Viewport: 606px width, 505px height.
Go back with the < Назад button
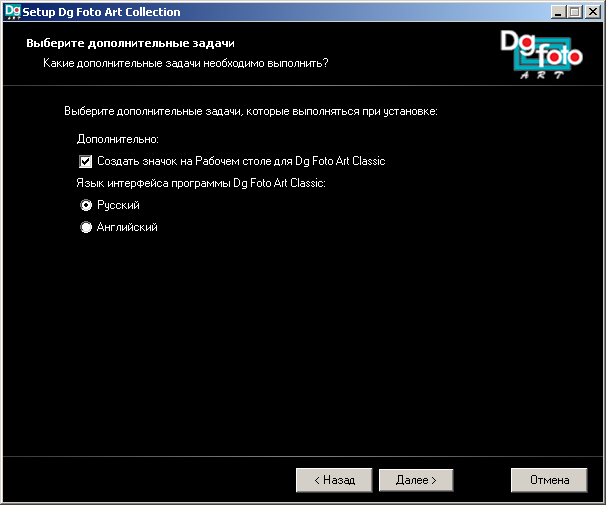[334, 480]
